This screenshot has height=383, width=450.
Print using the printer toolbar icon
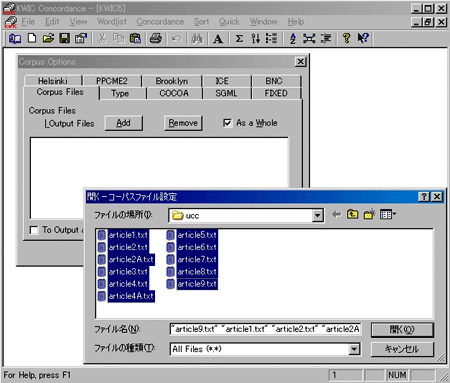156,38
